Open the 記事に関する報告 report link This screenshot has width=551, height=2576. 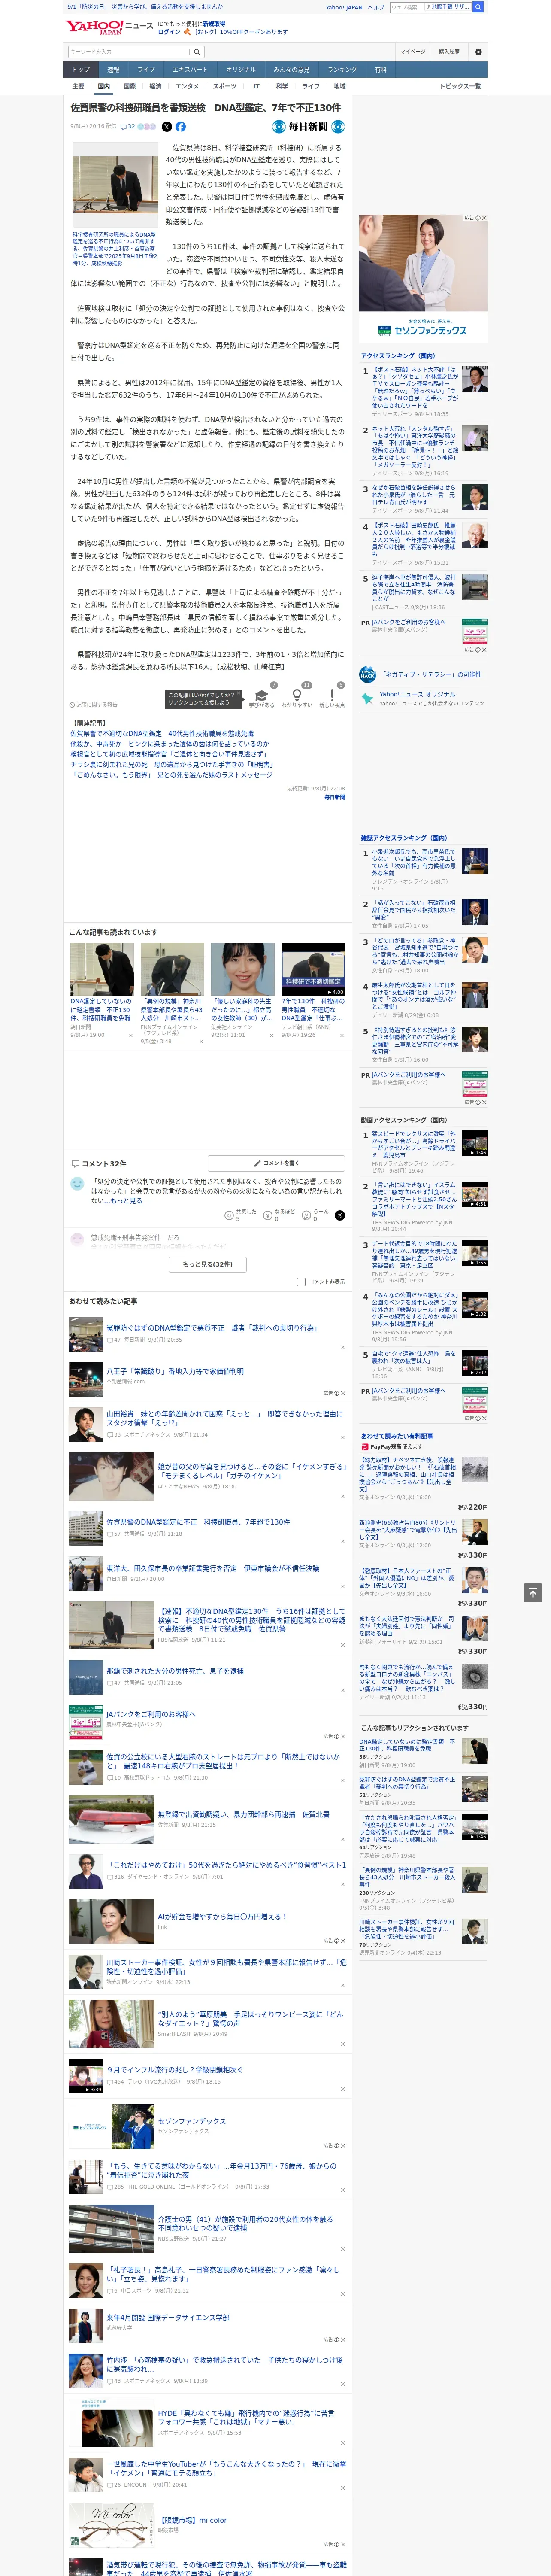94,705
